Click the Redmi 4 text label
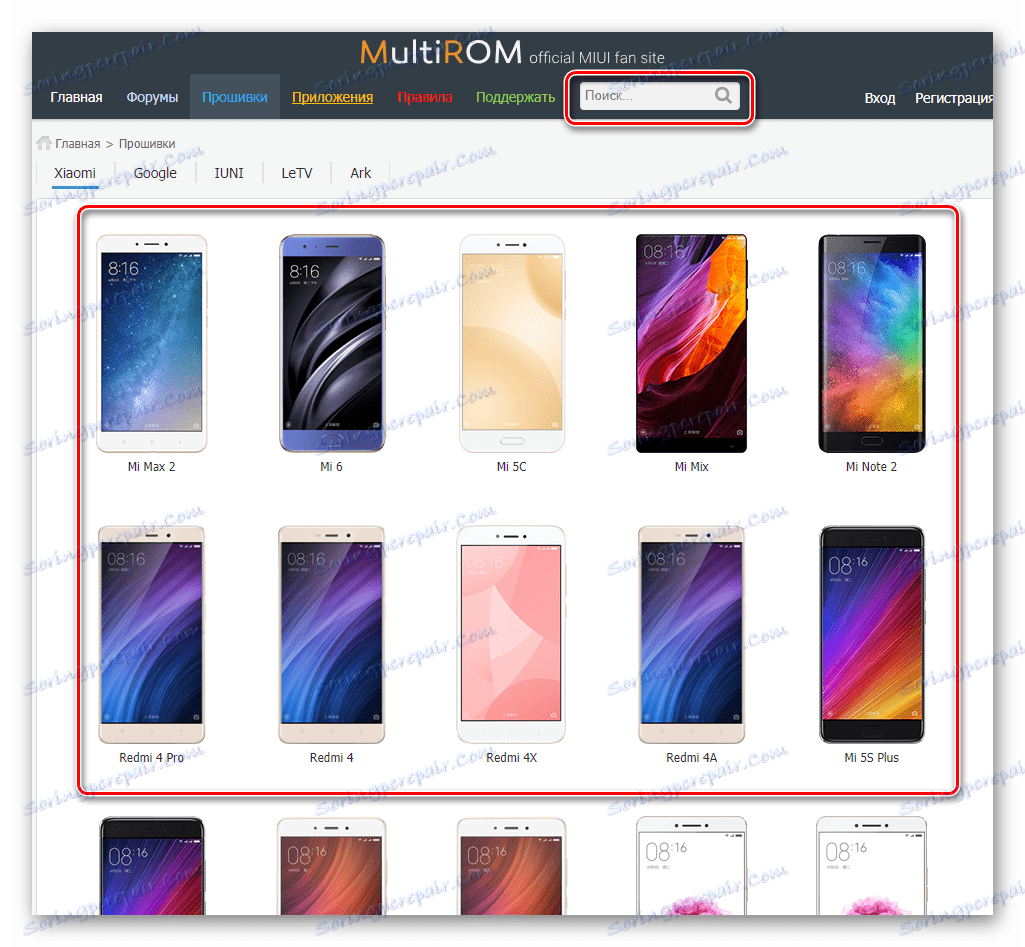Image resolution: width=1025 pixels, height=947 pixels. tap(331, 757)
